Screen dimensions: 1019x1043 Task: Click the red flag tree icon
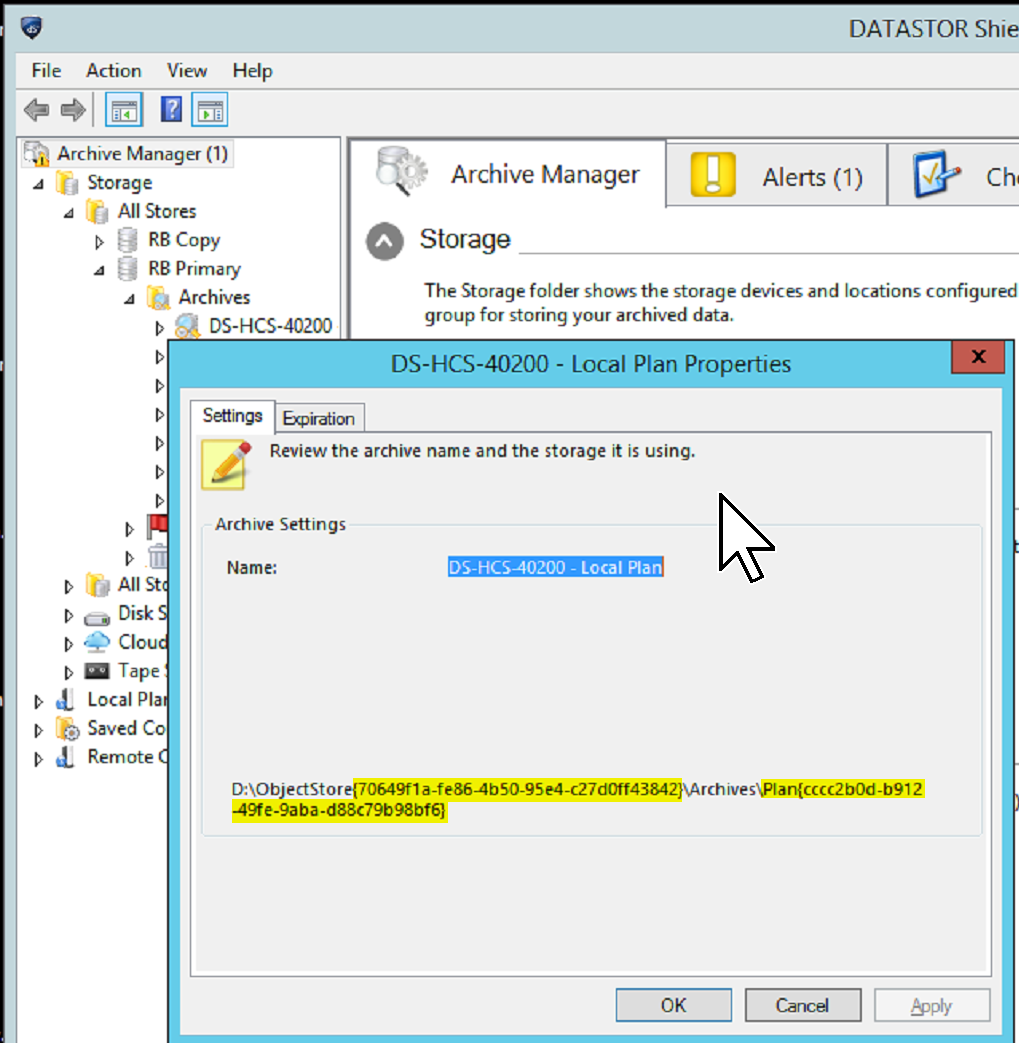(x=158, y=527)
